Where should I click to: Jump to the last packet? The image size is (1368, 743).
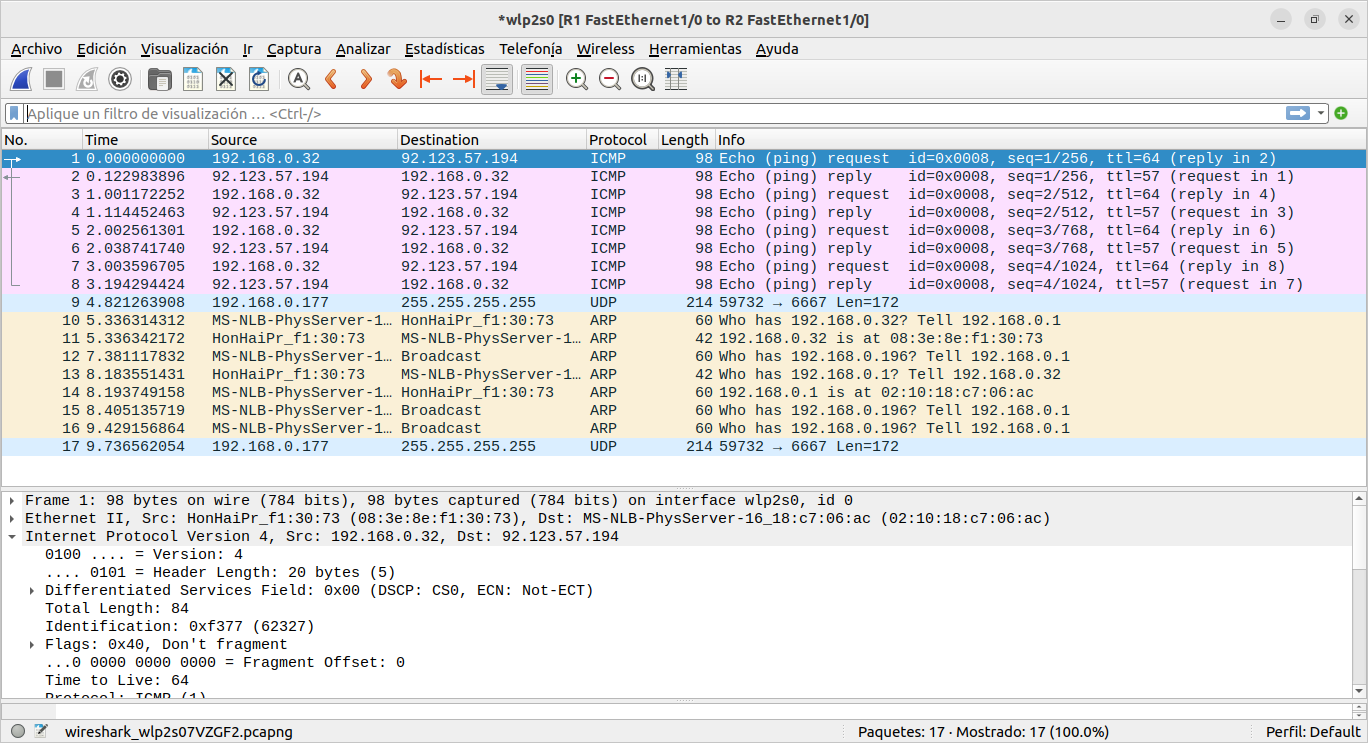(464, 79)
